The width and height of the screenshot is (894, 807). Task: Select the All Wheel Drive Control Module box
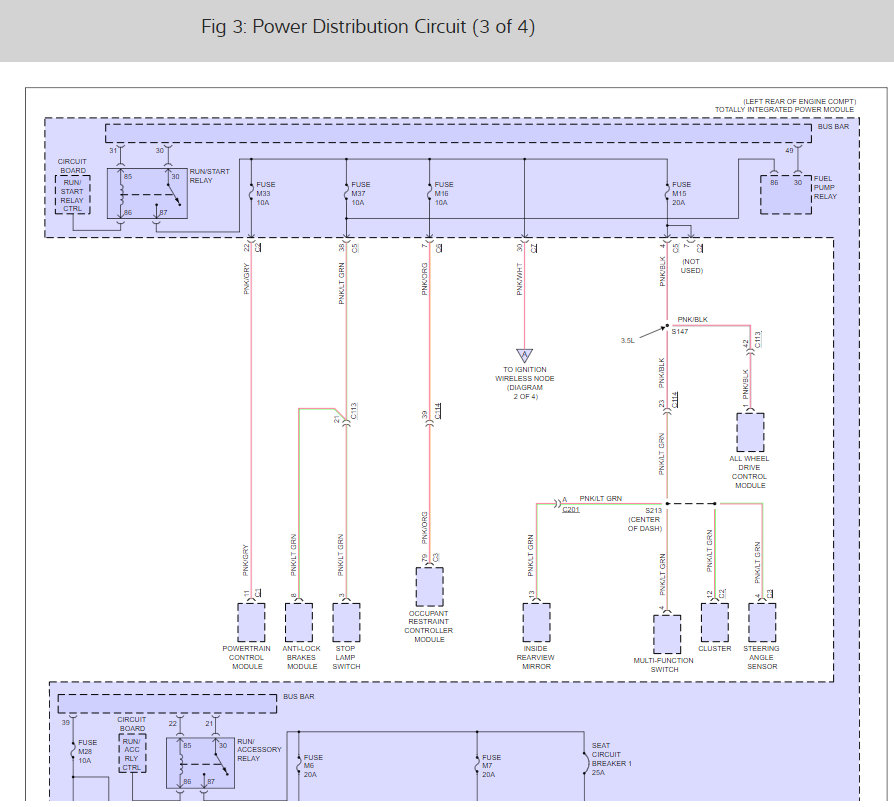tap(750, 432)
